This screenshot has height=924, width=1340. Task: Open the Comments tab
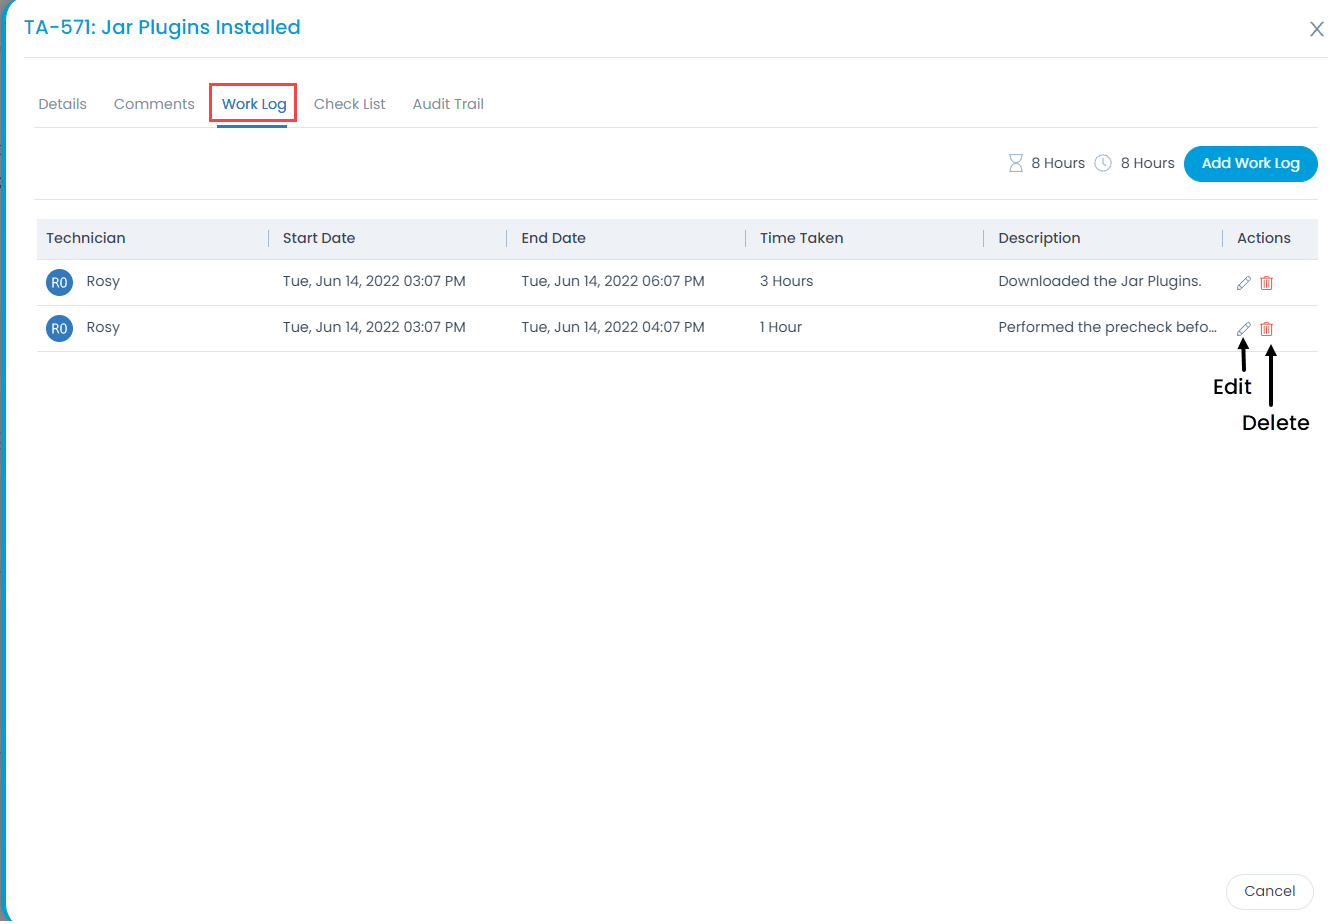click(154, 104)
